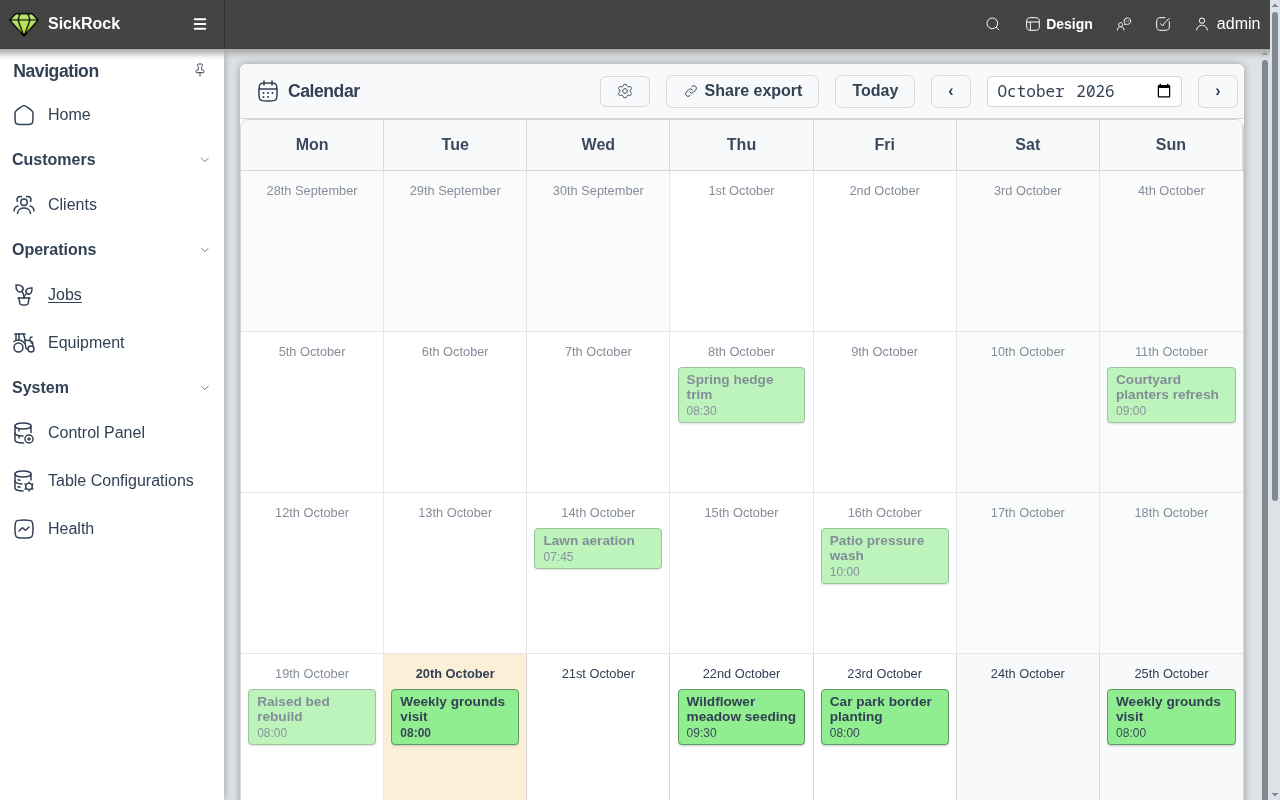
Task: Jump to Today in calendar
Action: coord(875,91)
